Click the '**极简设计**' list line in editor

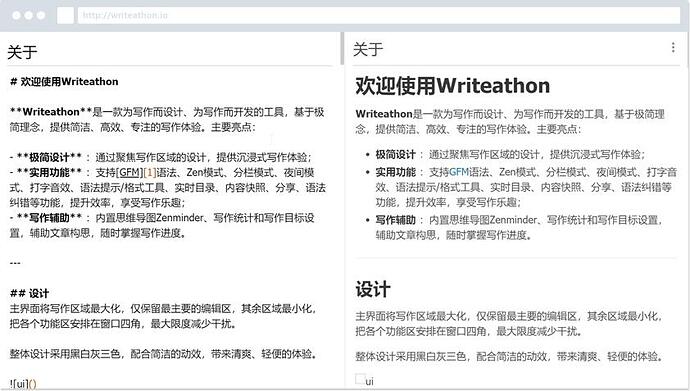pyautogui.click(x=161, y=157)
